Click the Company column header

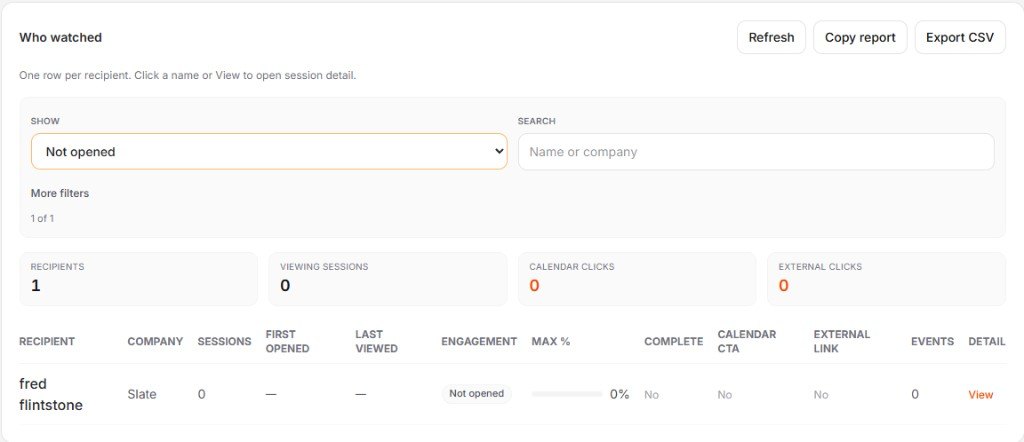tap(155, 341)
